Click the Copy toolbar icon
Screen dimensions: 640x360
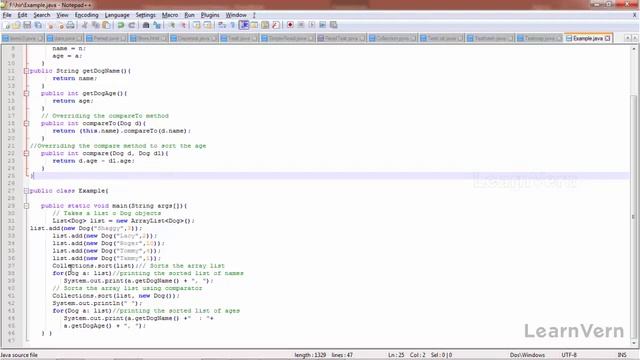(x=96, y=25)
